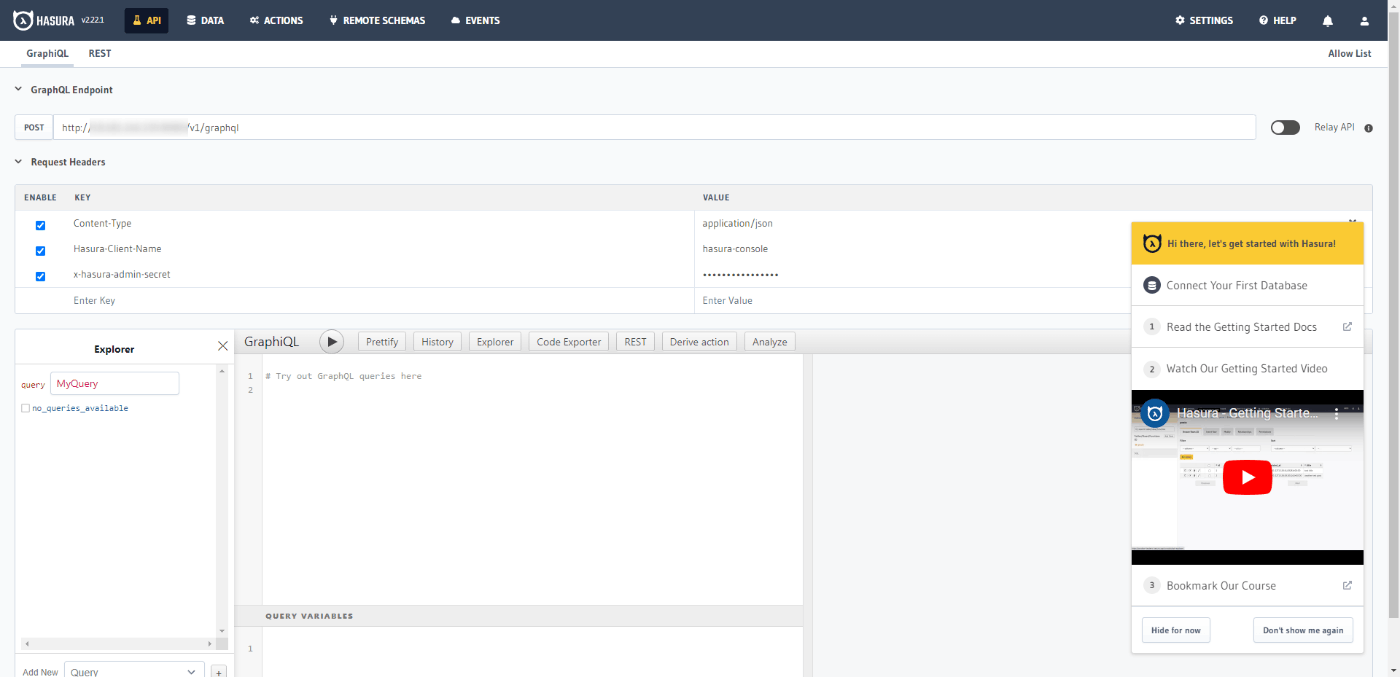Click the Derive action button

point(699,342)
